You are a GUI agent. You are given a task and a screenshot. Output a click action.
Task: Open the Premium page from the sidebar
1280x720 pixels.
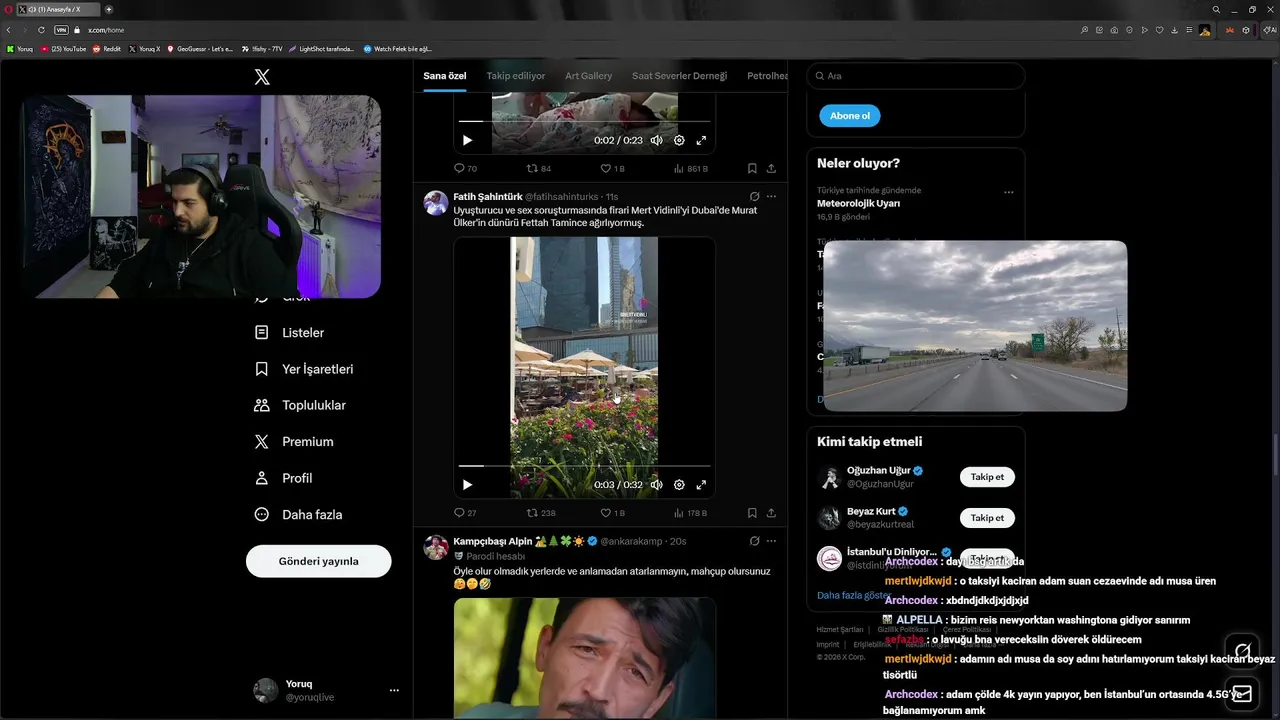click(x=294, y=441)
